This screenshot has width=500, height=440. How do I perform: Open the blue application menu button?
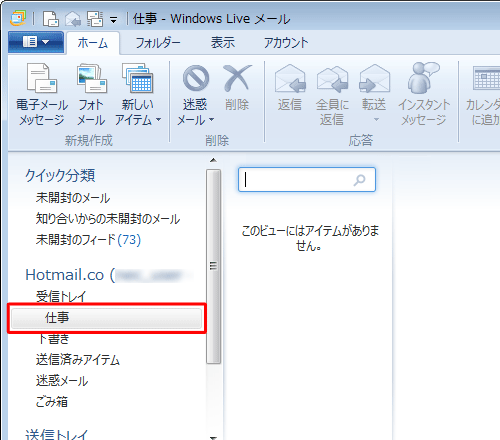point(36,42)
